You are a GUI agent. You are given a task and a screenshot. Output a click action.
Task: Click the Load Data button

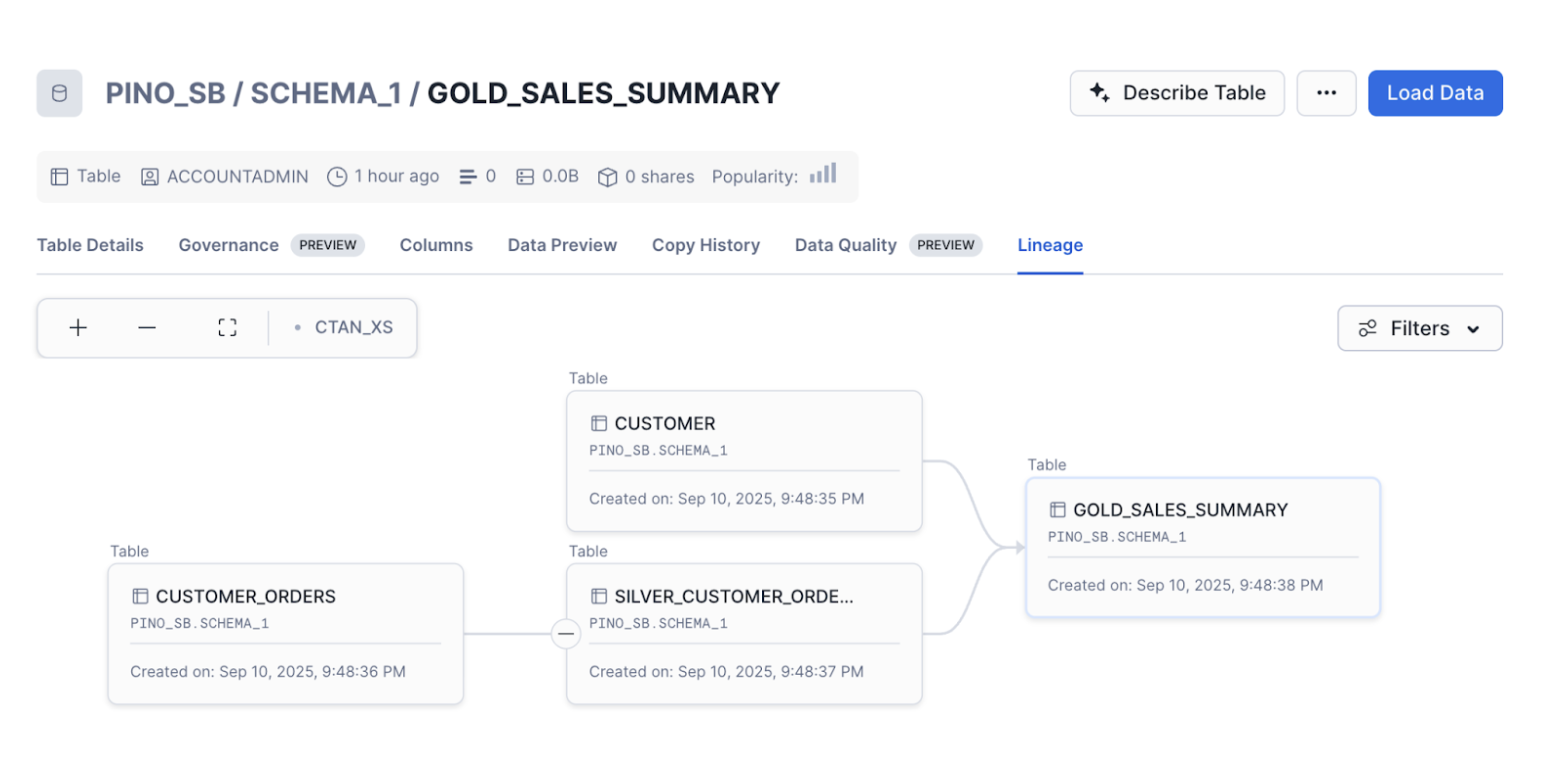point(1434,93)
